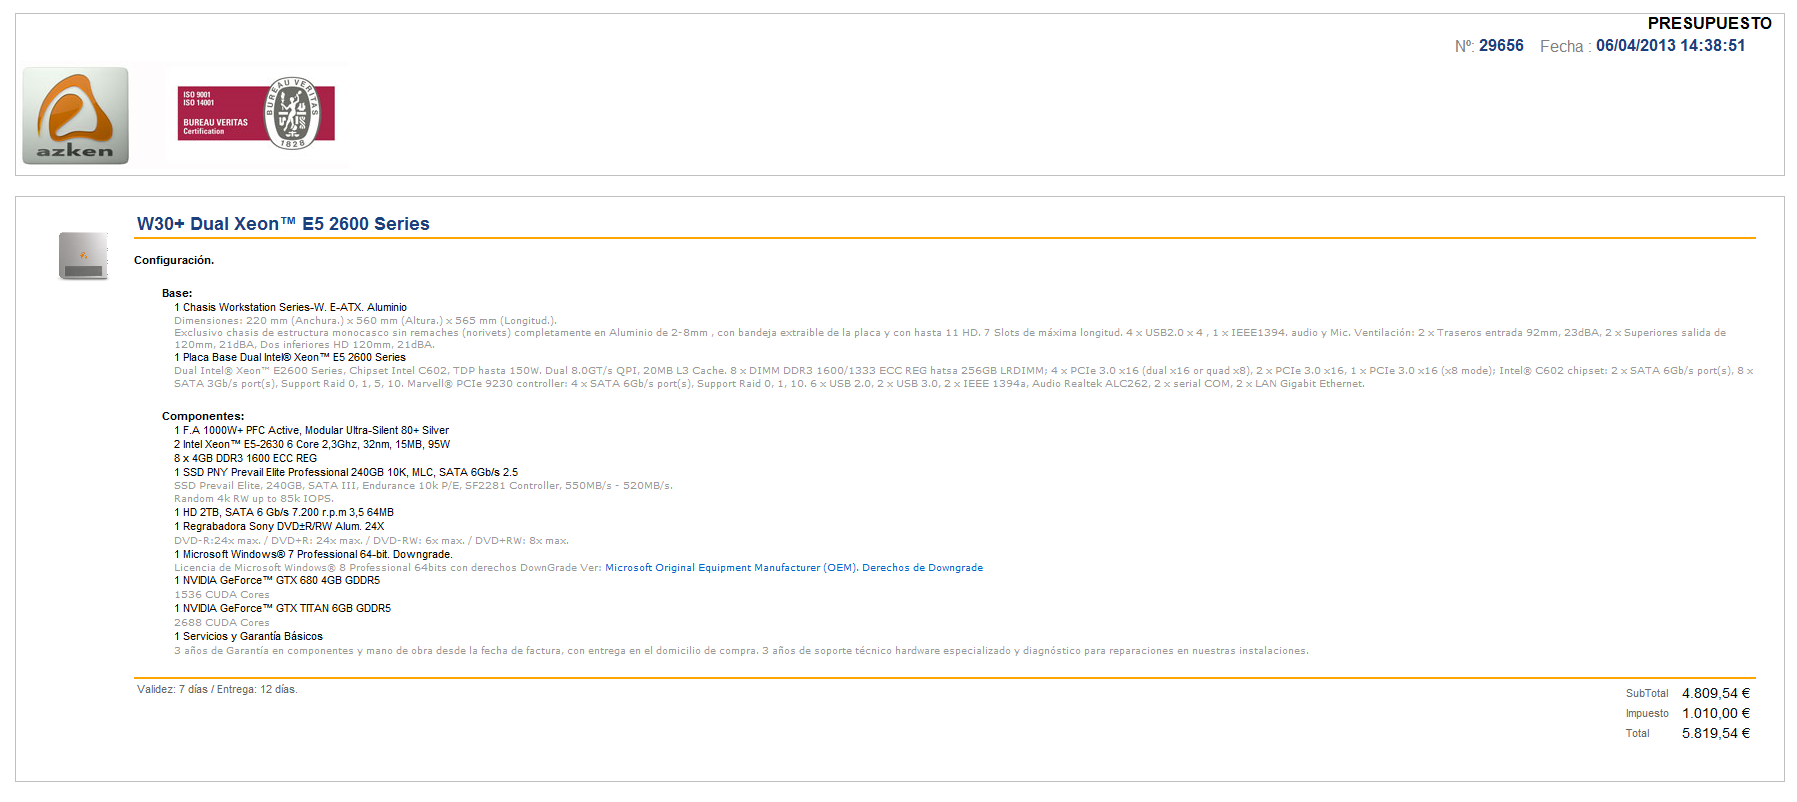The height and width of the screenshot is (802, 1797).
Task: Click the Dimensiones 220 mm chassis description
Action: pyautogui.click(x=365, y=321)
